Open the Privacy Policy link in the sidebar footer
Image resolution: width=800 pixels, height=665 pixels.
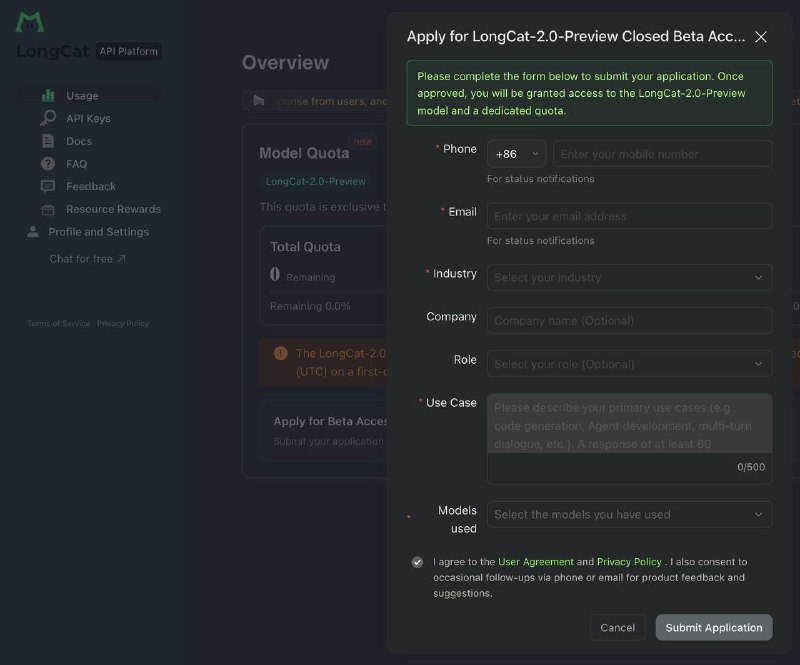click(x=123, y=323)
